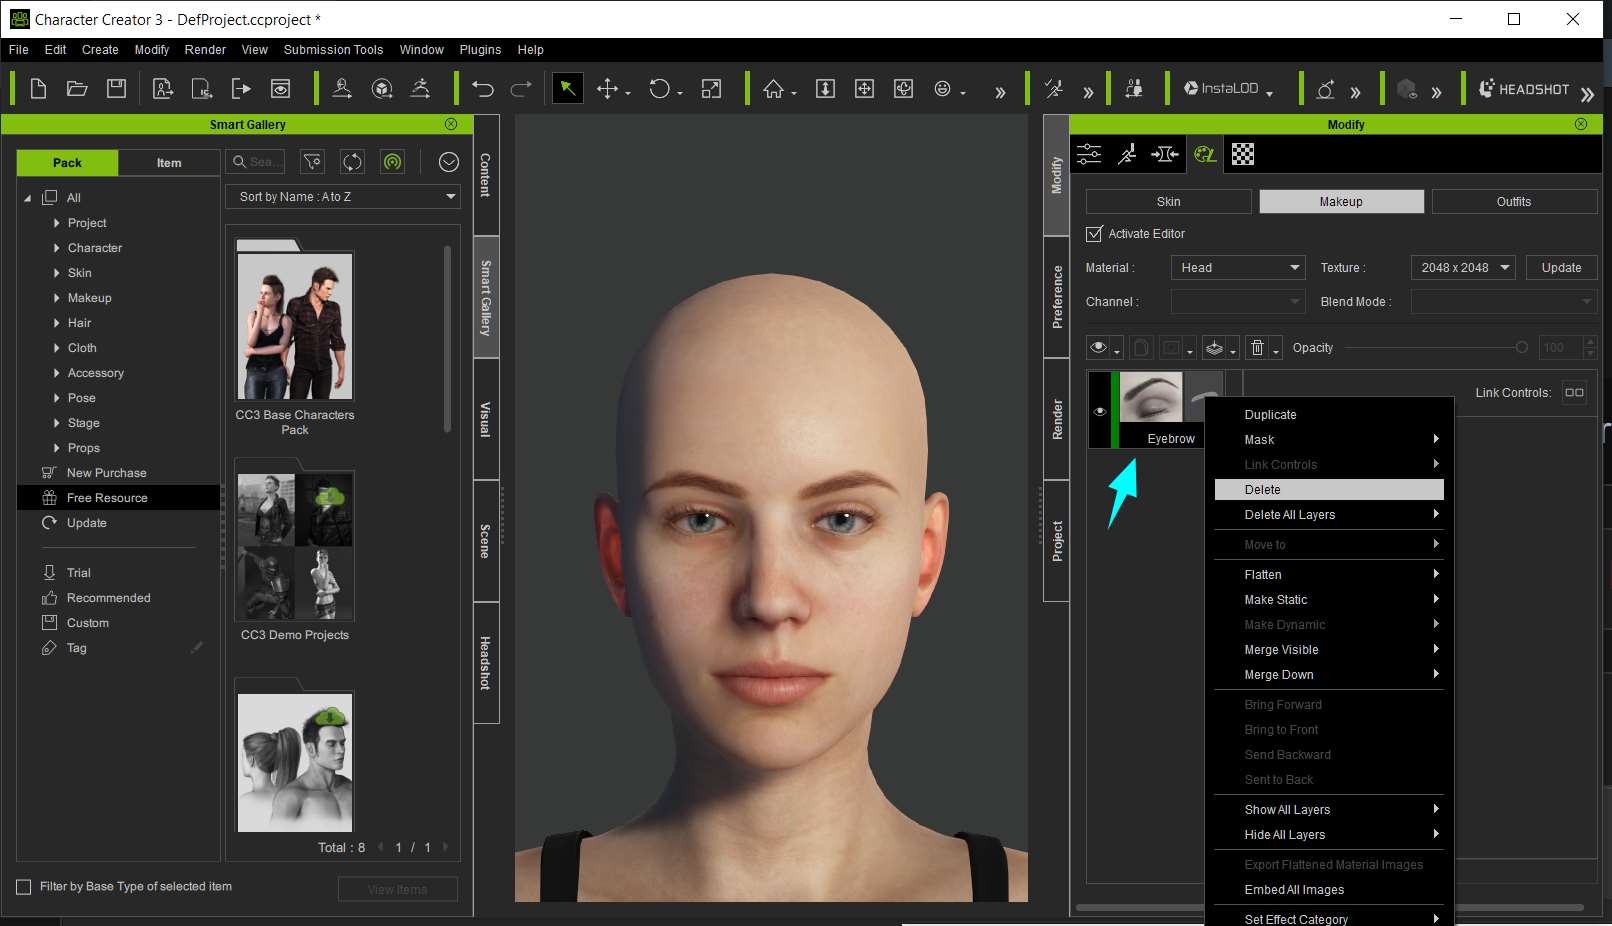The width and height of the screenshot is (1612, 926).
Task: Click the smiley face expression icon
Action: [942, 89]
